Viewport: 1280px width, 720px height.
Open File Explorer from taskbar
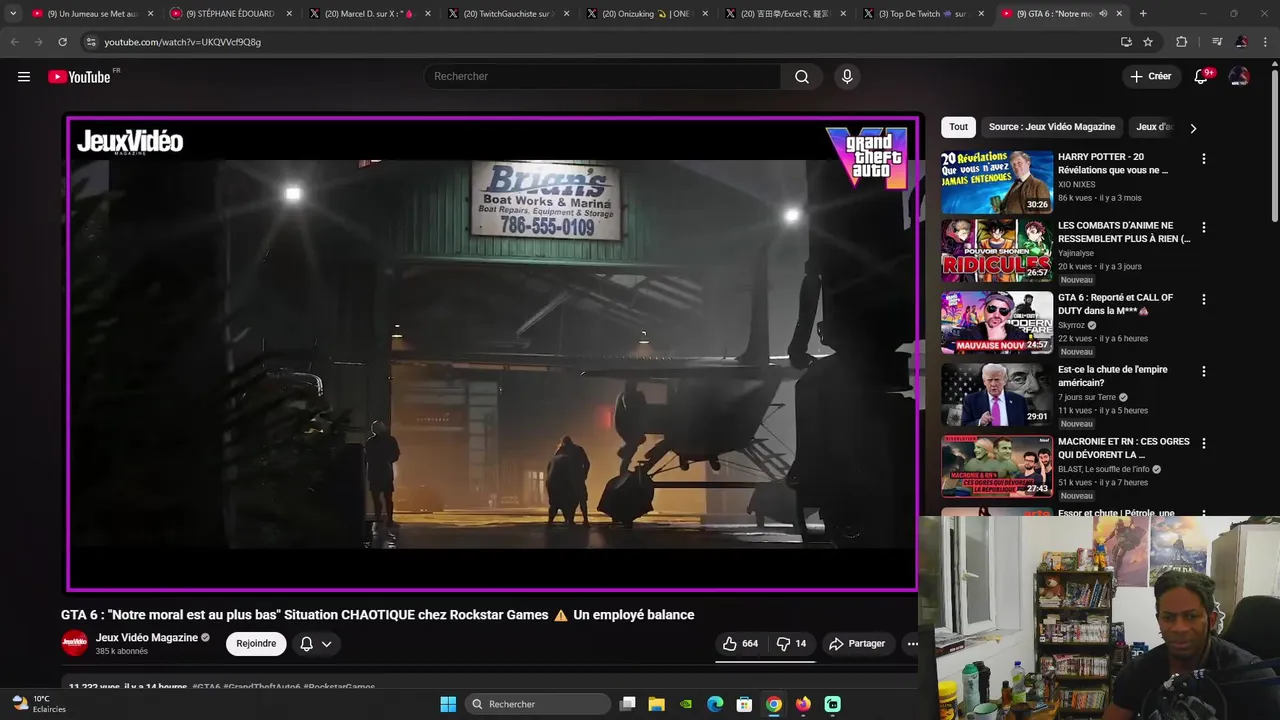656,704
